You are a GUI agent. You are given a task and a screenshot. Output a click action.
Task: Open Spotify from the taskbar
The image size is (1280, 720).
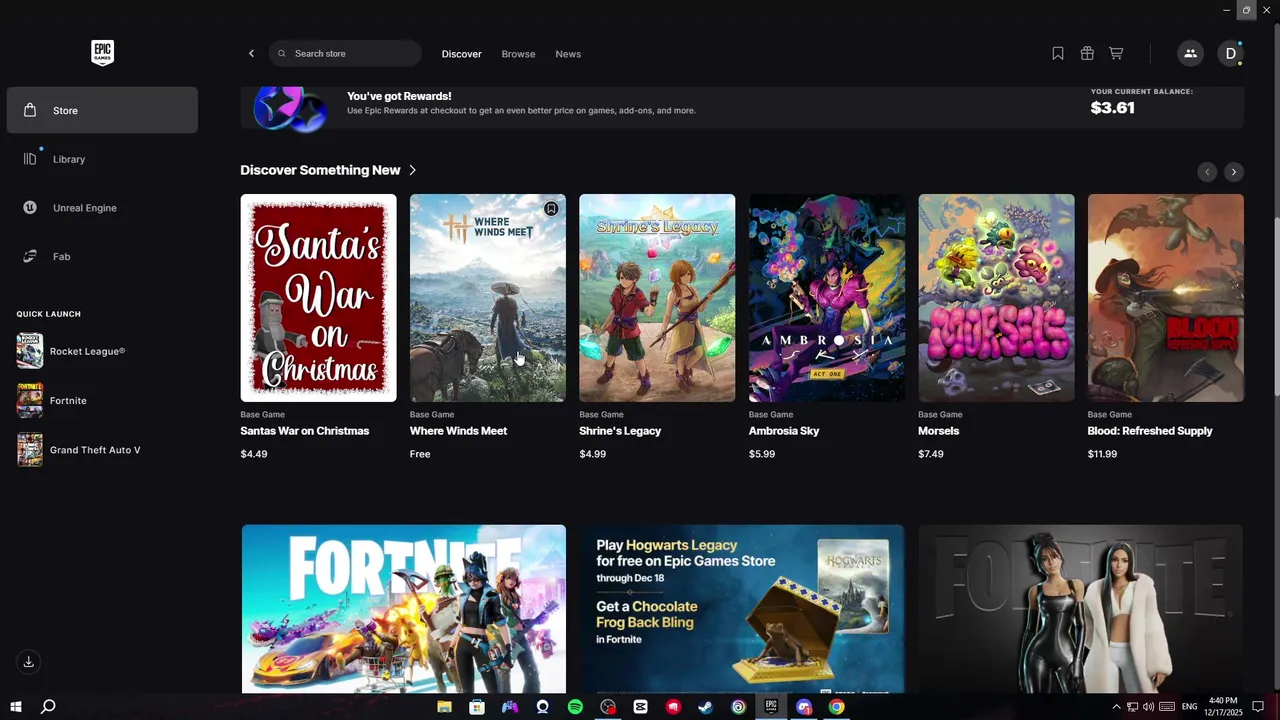pos(575,707)
